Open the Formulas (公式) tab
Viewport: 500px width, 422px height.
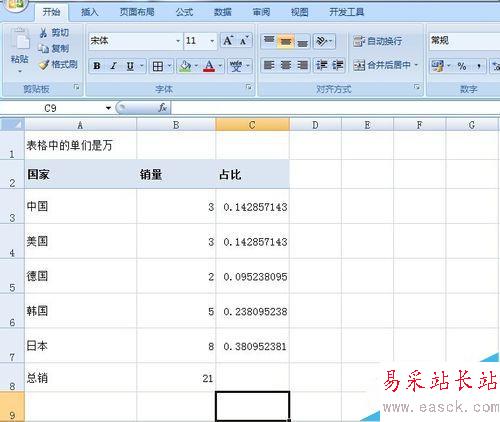184,12
